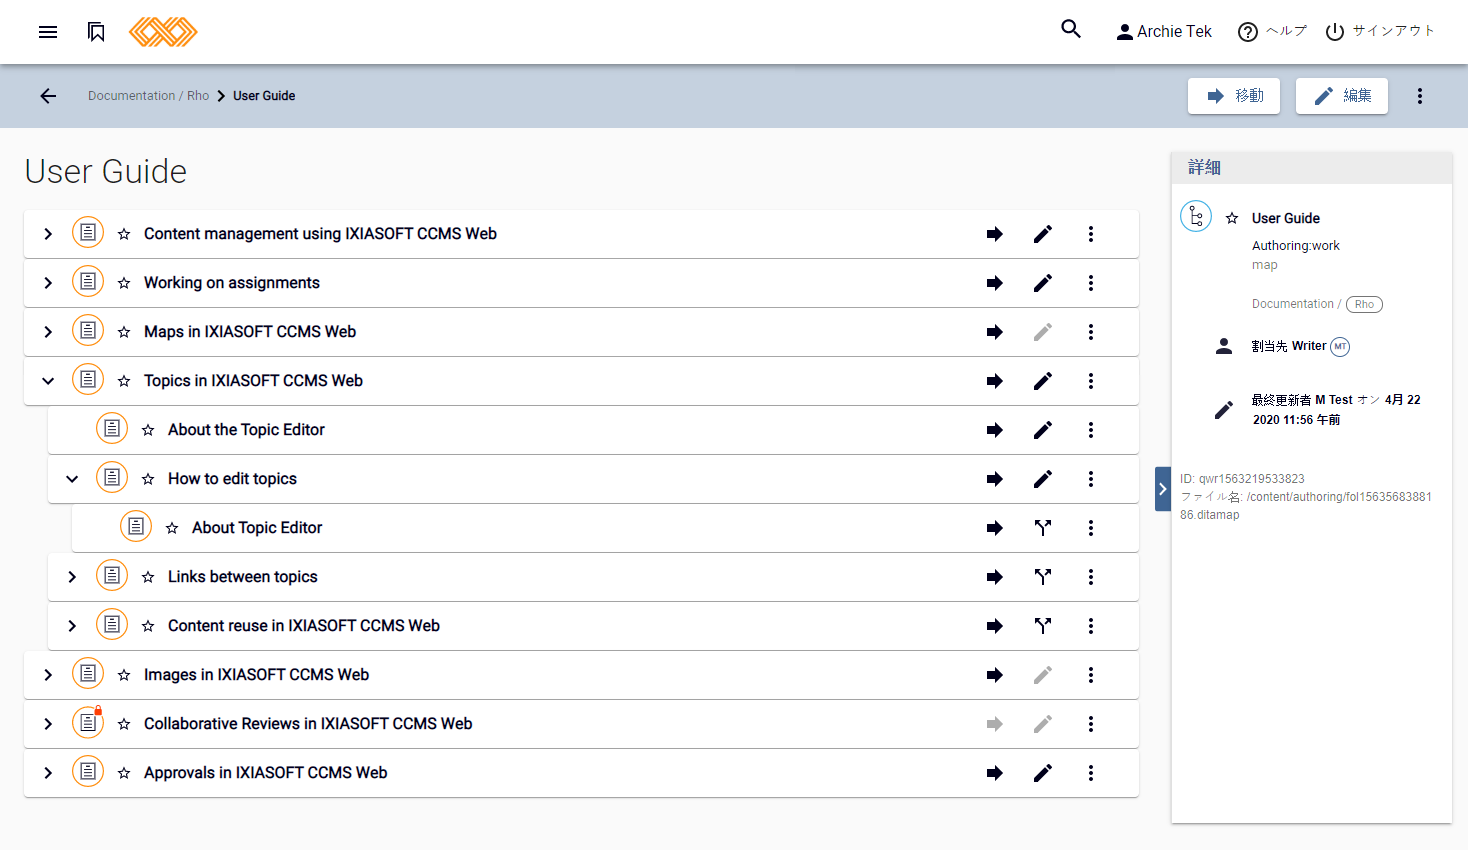The image size is (1468, 850).
Task: Expand Content management using IXIASOFT CCMS Web
Action: tap(48, 234)
